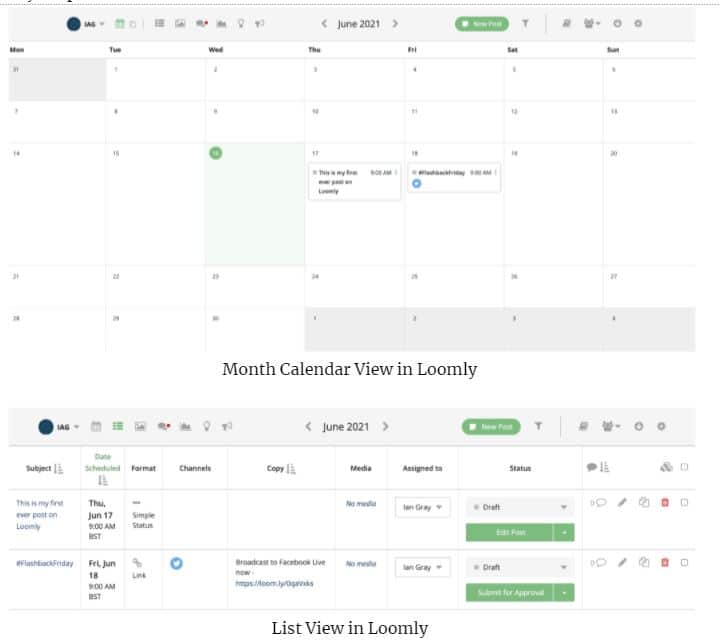This screenshot has width=720, height=644.
Task: Click the Edit Post button
Action: click(x=510, y=532)
